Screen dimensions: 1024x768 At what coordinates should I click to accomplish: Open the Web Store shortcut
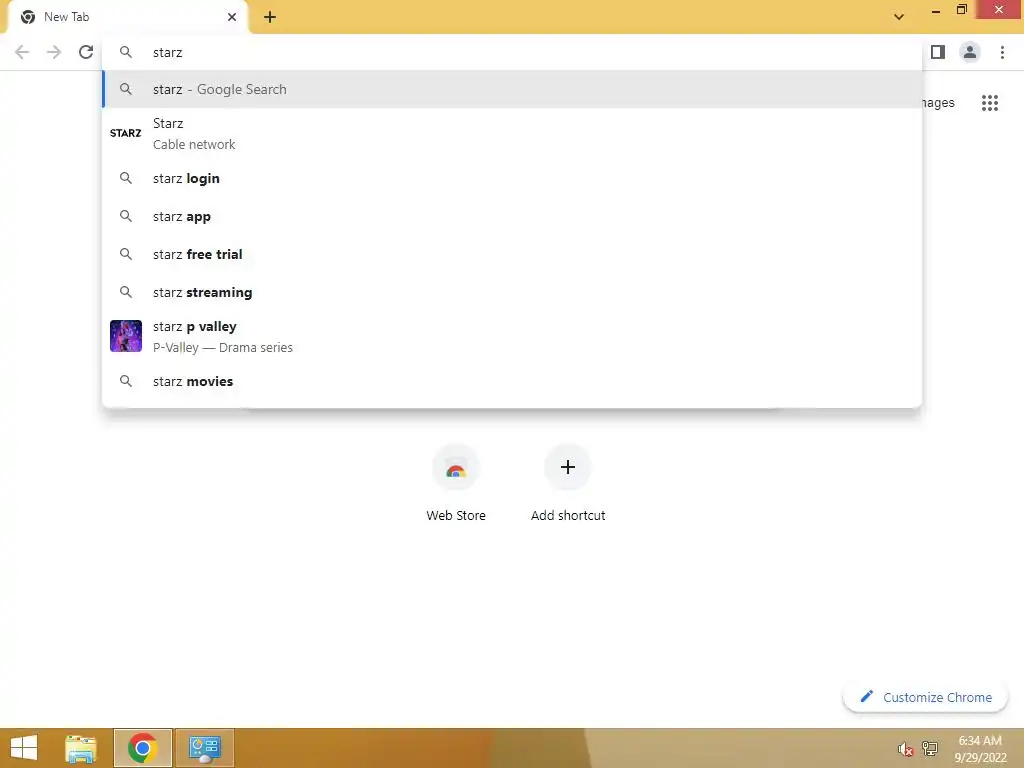tap(456, 483)
